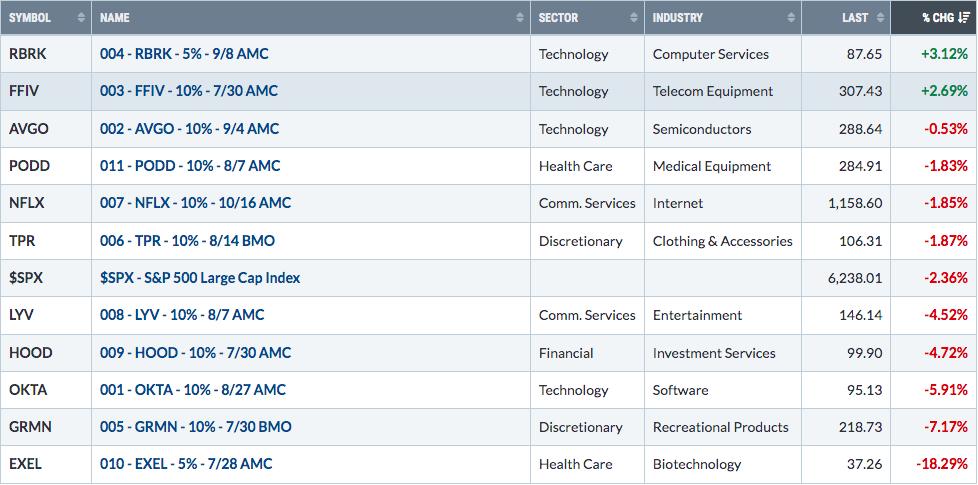
Task: Click the SECTOR column header label
Action: [x=558, y=18]
